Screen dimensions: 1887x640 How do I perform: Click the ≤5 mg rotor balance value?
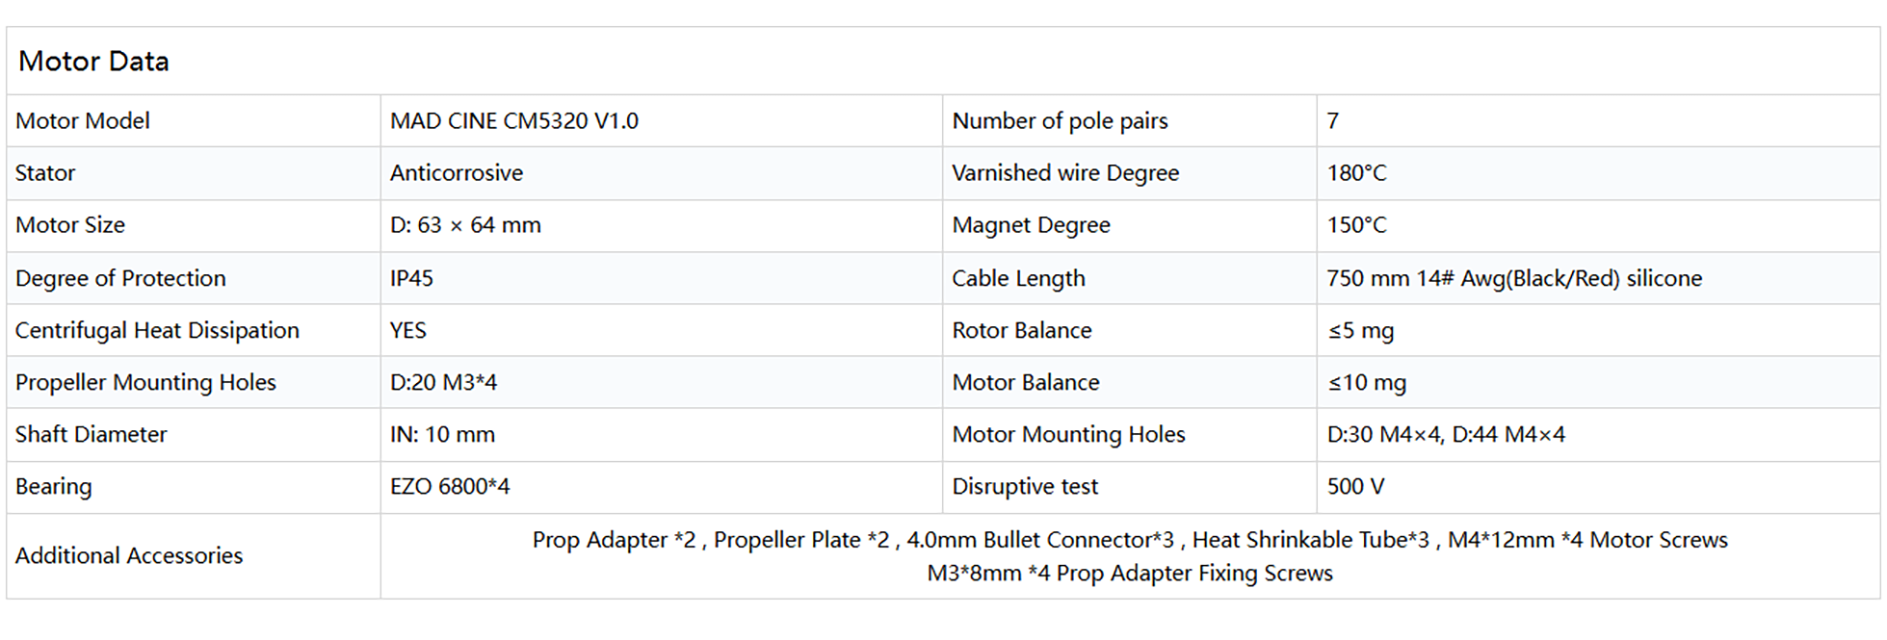[1360, 330]
